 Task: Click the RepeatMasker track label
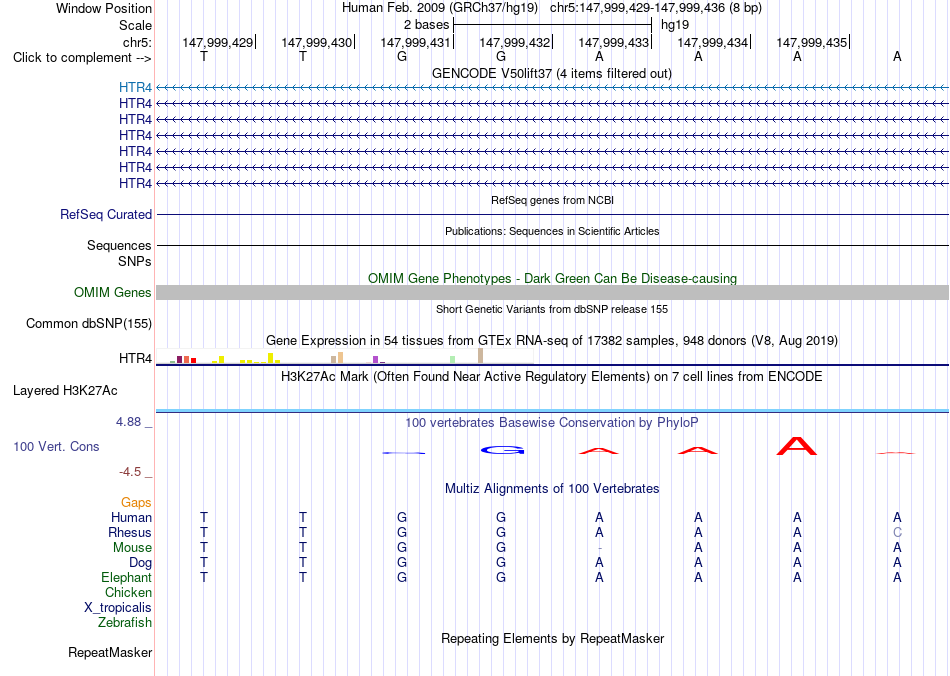click(x=110, y=652)
